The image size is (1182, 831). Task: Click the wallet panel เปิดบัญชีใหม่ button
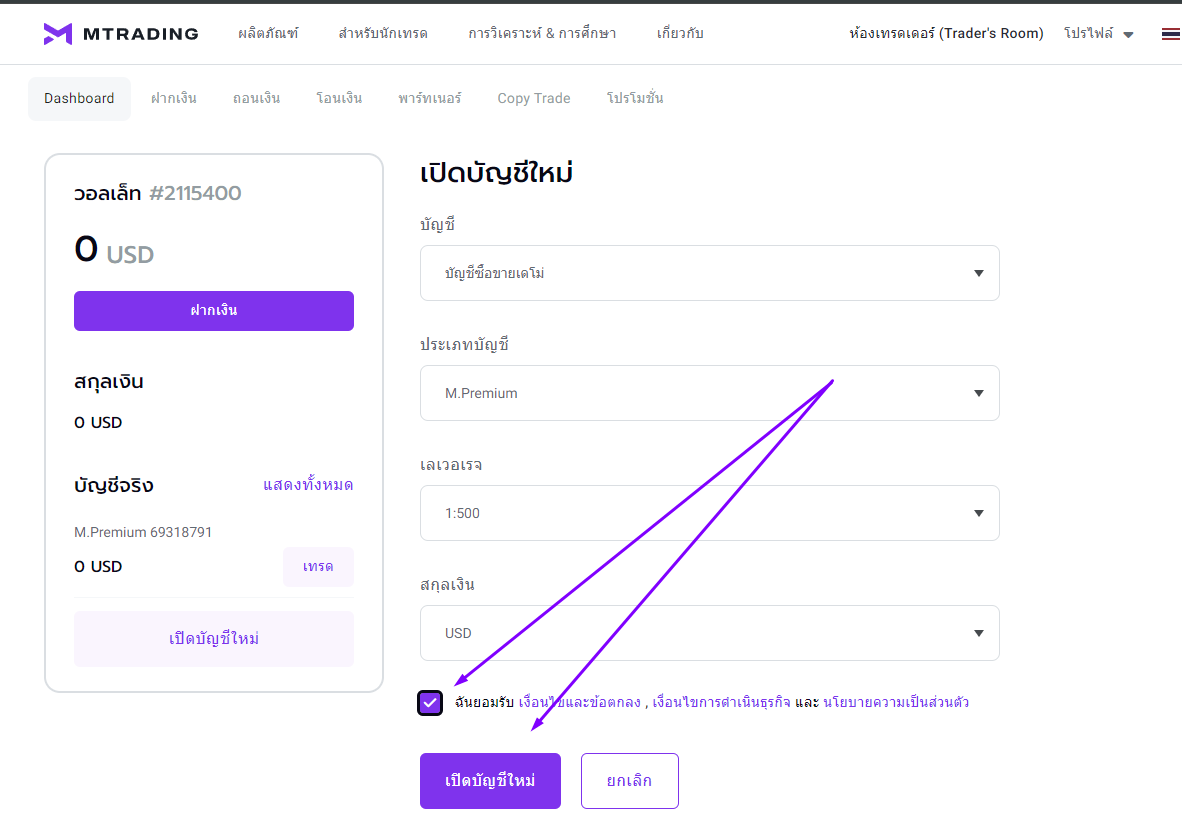coord(214,639)
